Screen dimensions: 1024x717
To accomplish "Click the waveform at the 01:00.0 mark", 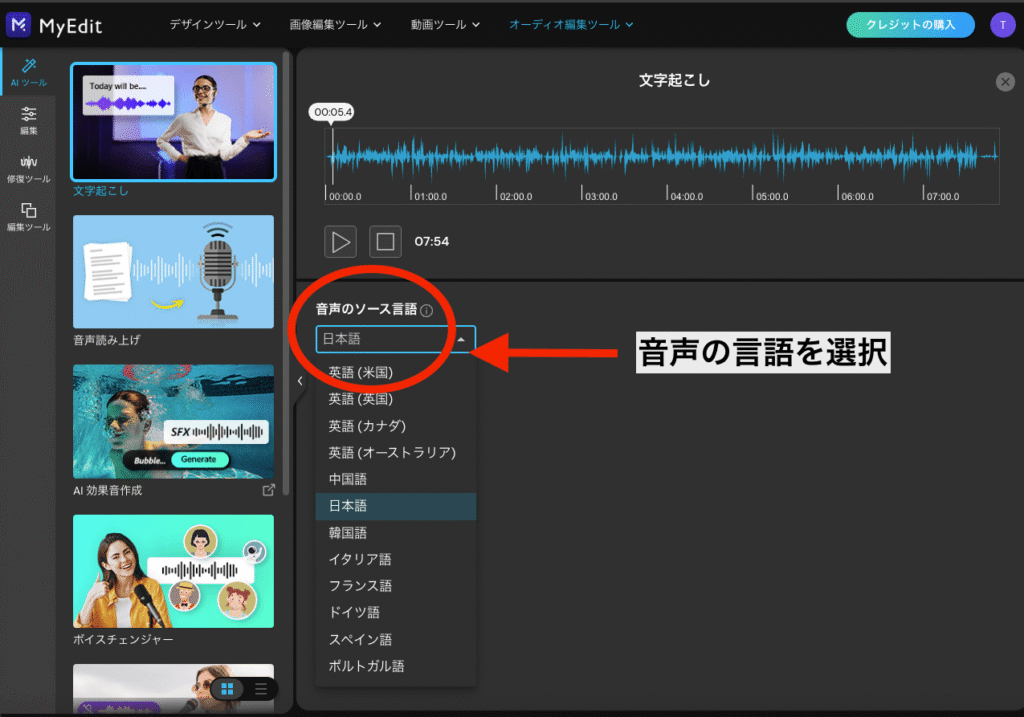I will [x=411, y=157].
